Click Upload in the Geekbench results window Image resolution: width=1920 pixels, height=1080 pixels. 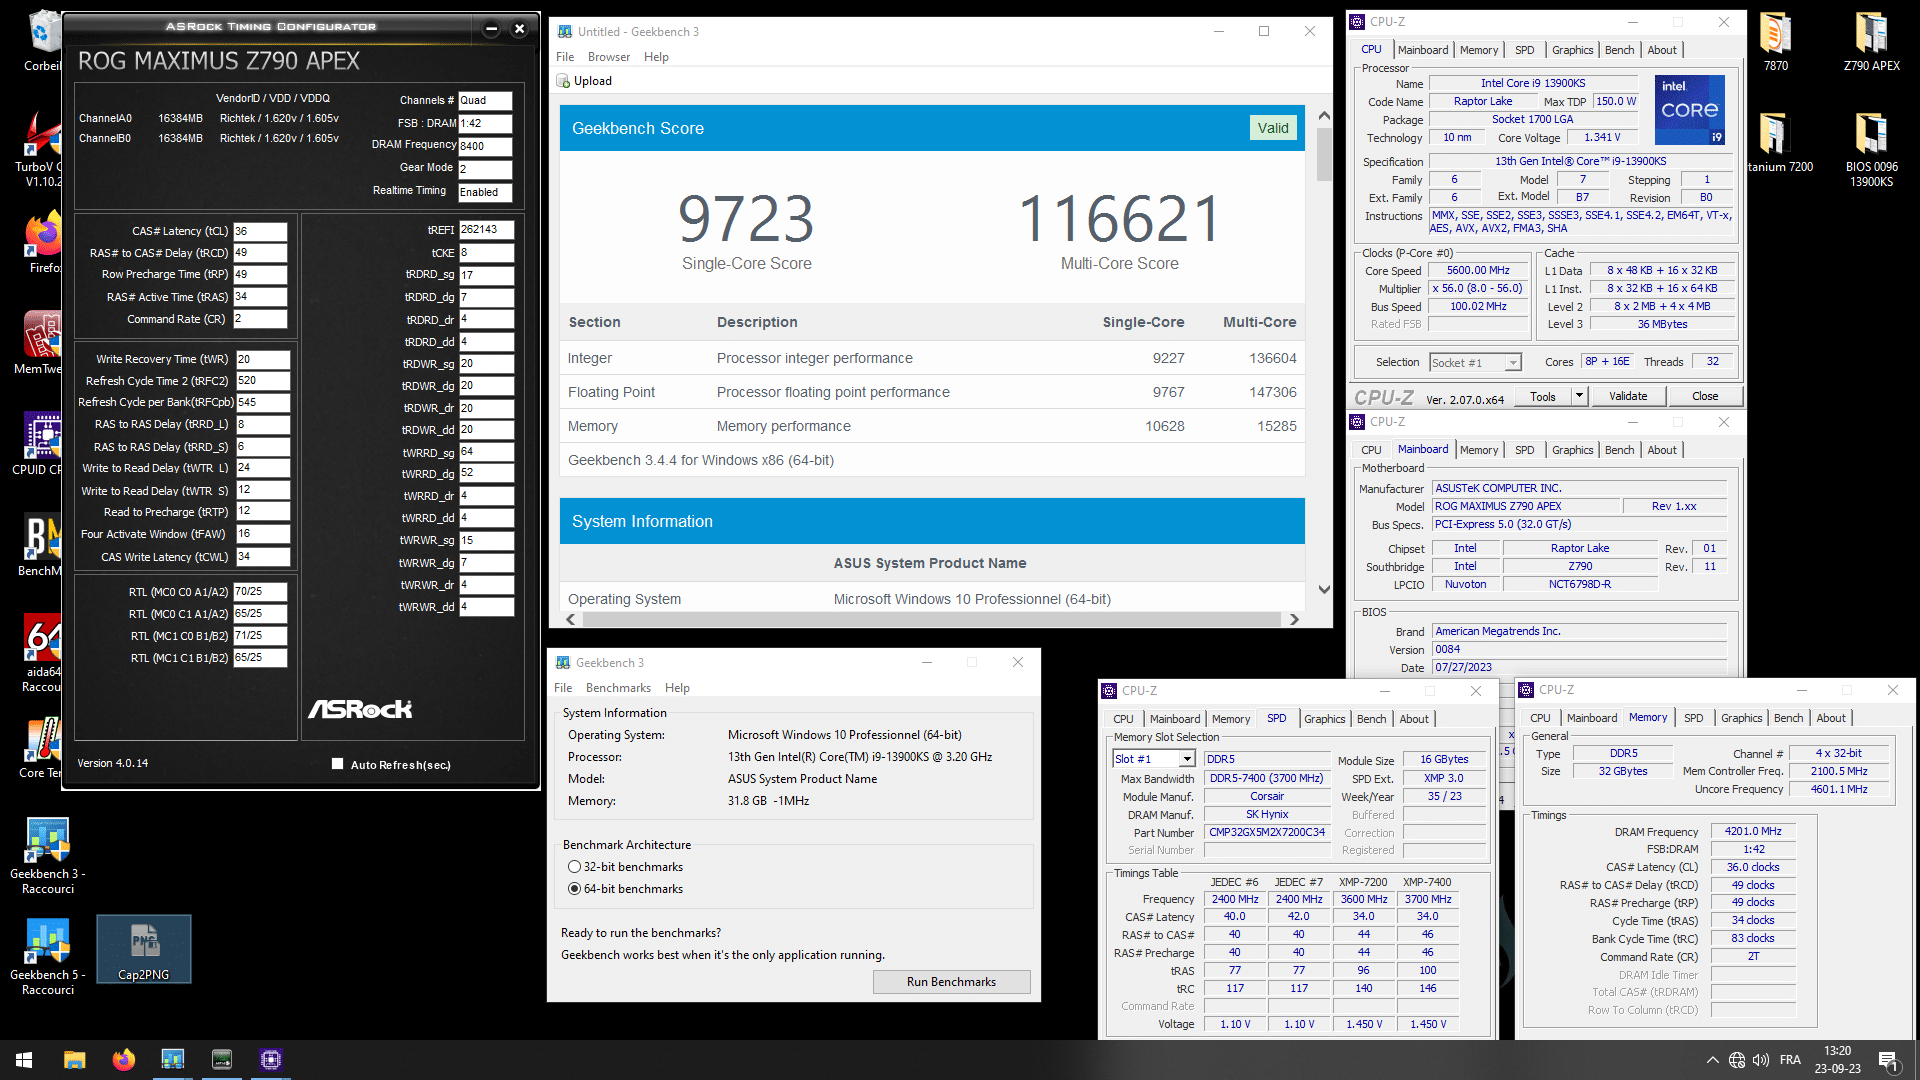[x=584, y=81]
